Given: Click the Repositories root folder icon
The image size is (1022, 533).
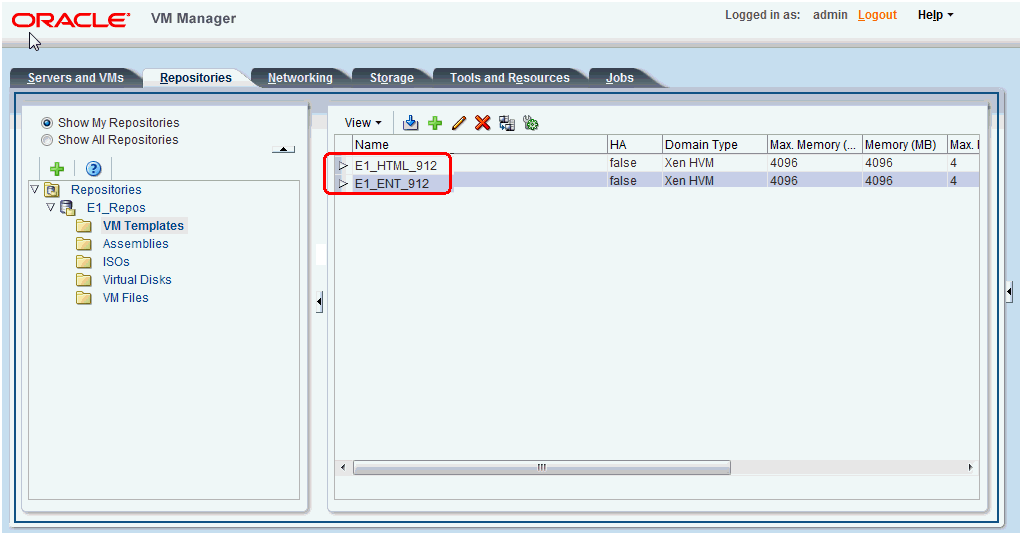Looking at the screenshot, I should [52, 190].
